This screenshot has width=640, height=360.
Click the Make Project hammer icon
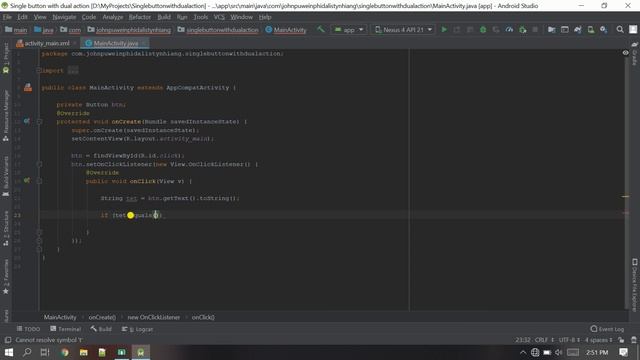[x=321, y=29]
